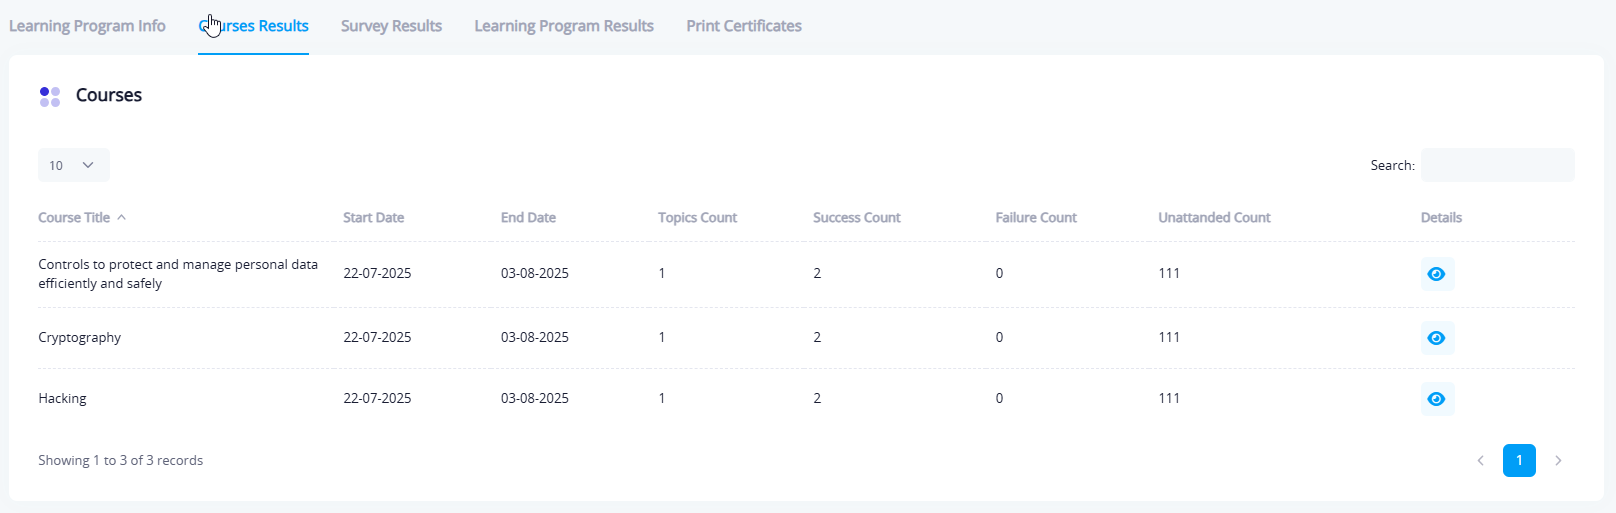Click page 1 pagination button

pos(1518,460)
